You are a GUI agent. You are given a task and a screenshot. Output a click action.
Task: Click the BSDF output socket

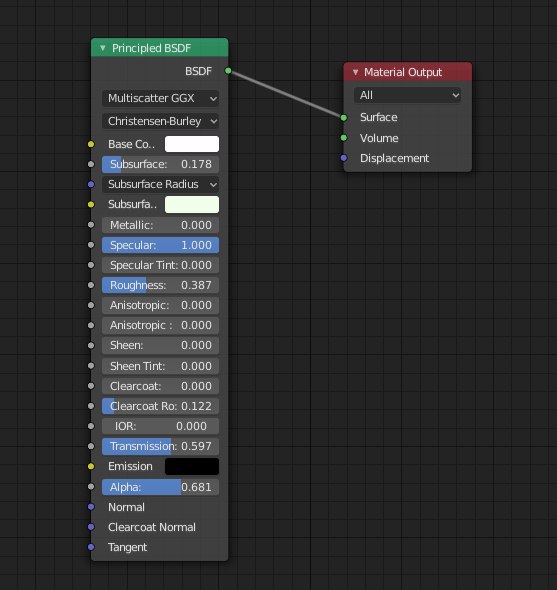tap(228, 71)
